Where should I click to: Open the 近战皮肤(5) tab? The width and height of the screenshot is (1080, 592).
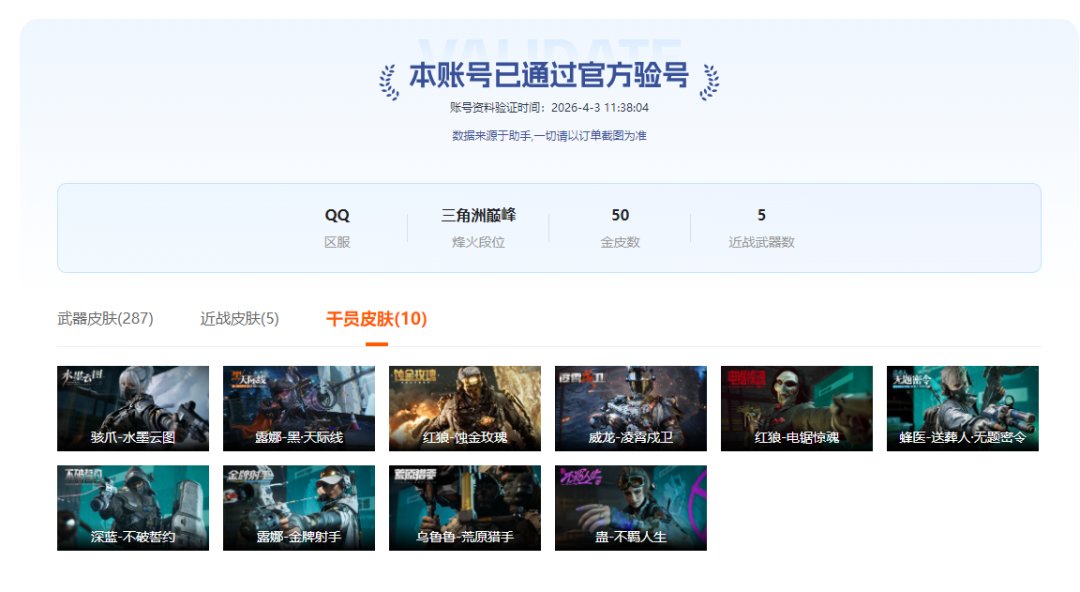[238, 318]
